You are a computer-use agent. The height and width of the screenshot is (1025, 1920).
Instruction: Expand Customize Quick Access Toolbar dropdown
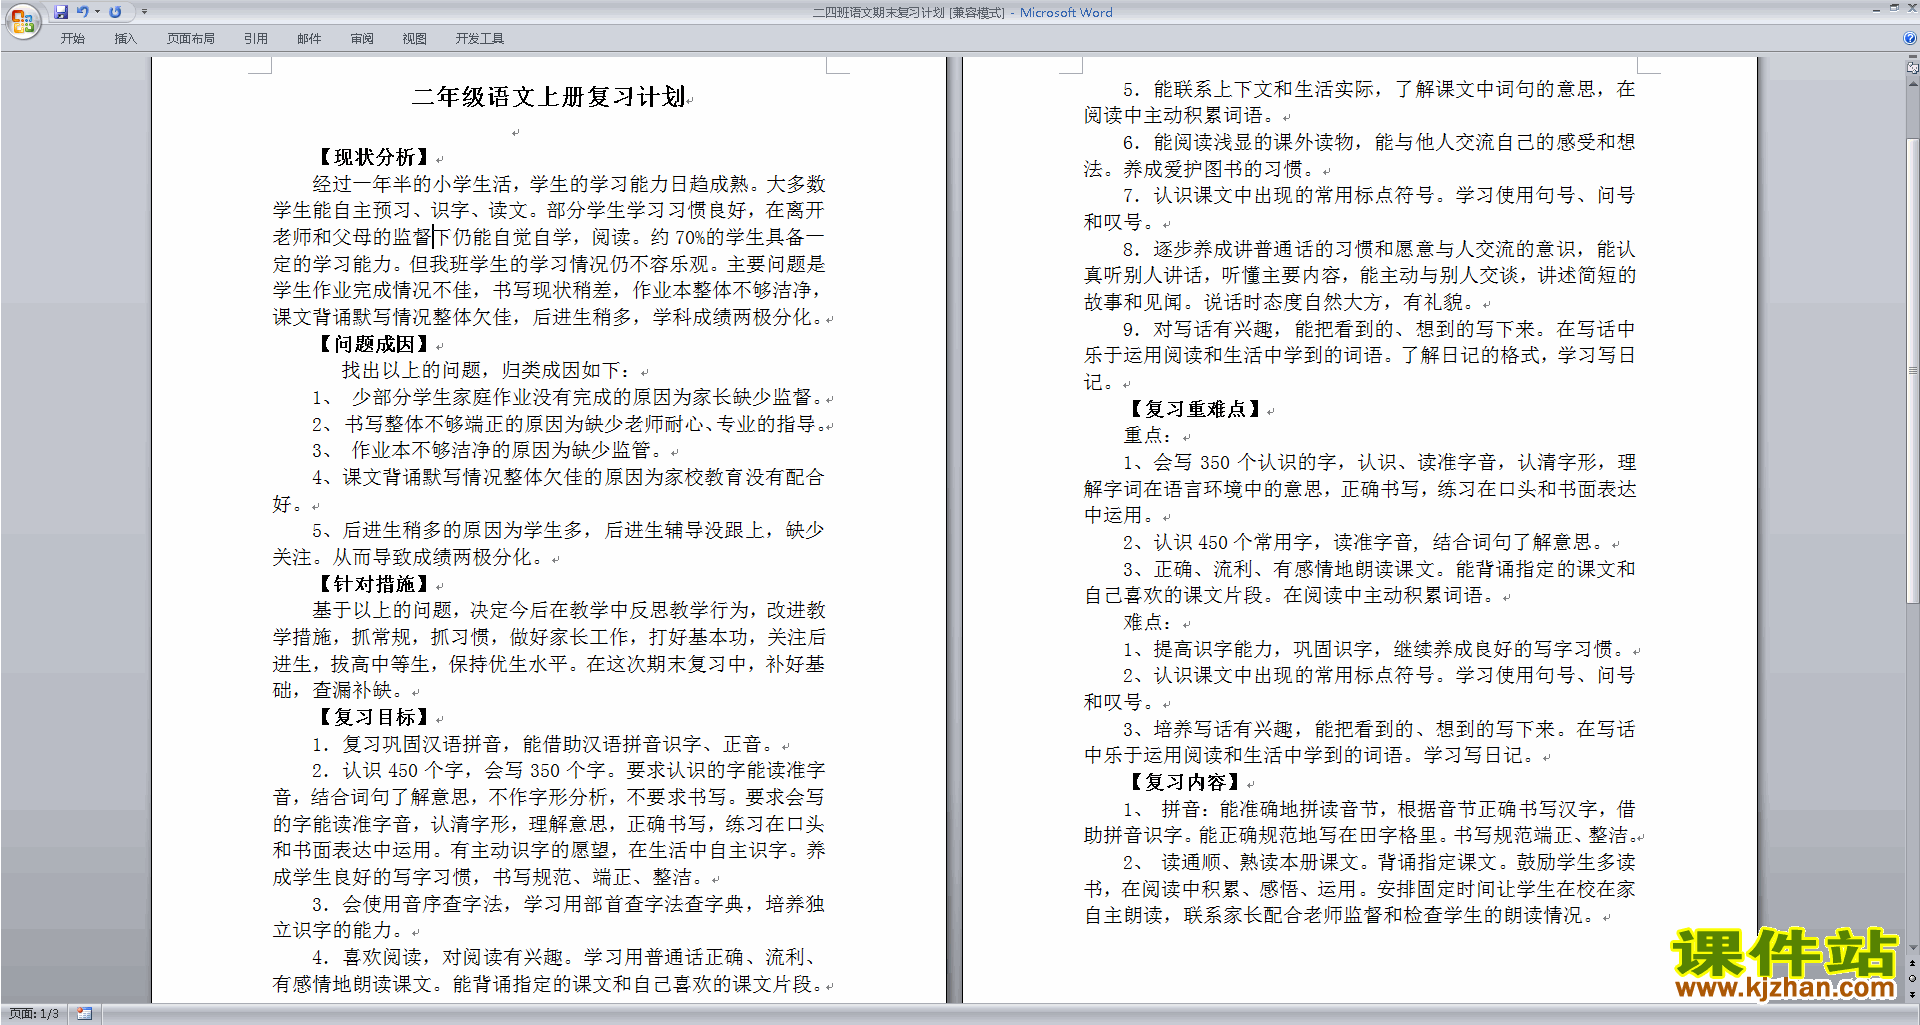coord(144,12)
